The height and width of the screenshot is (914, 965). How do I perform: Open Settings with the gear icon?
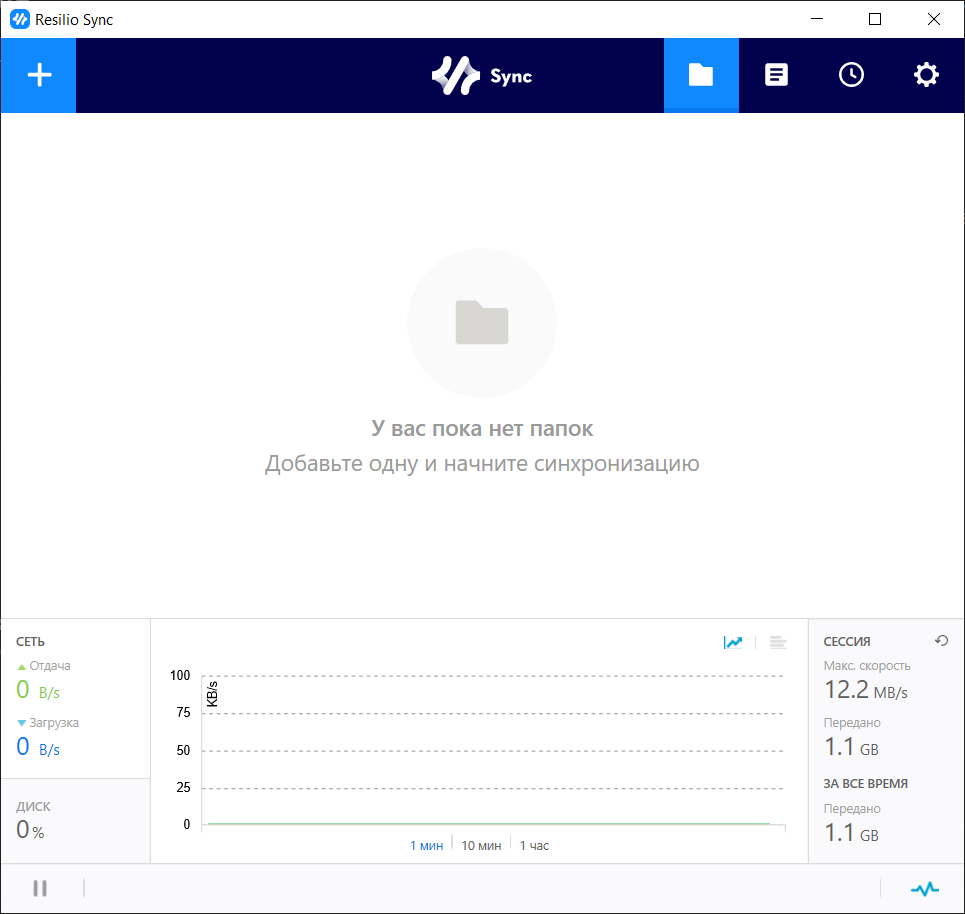point(926,75)
